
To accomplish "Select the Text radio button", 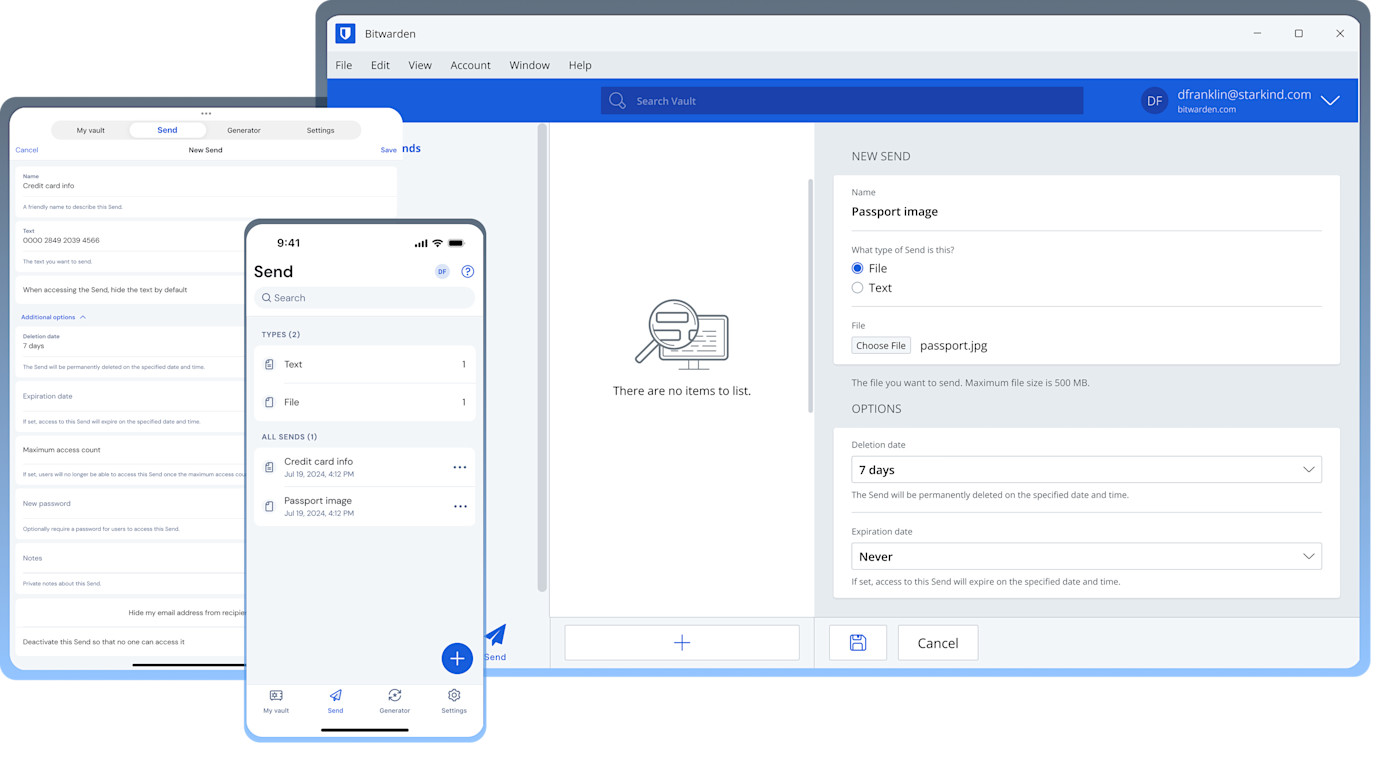I will point(857,288).
